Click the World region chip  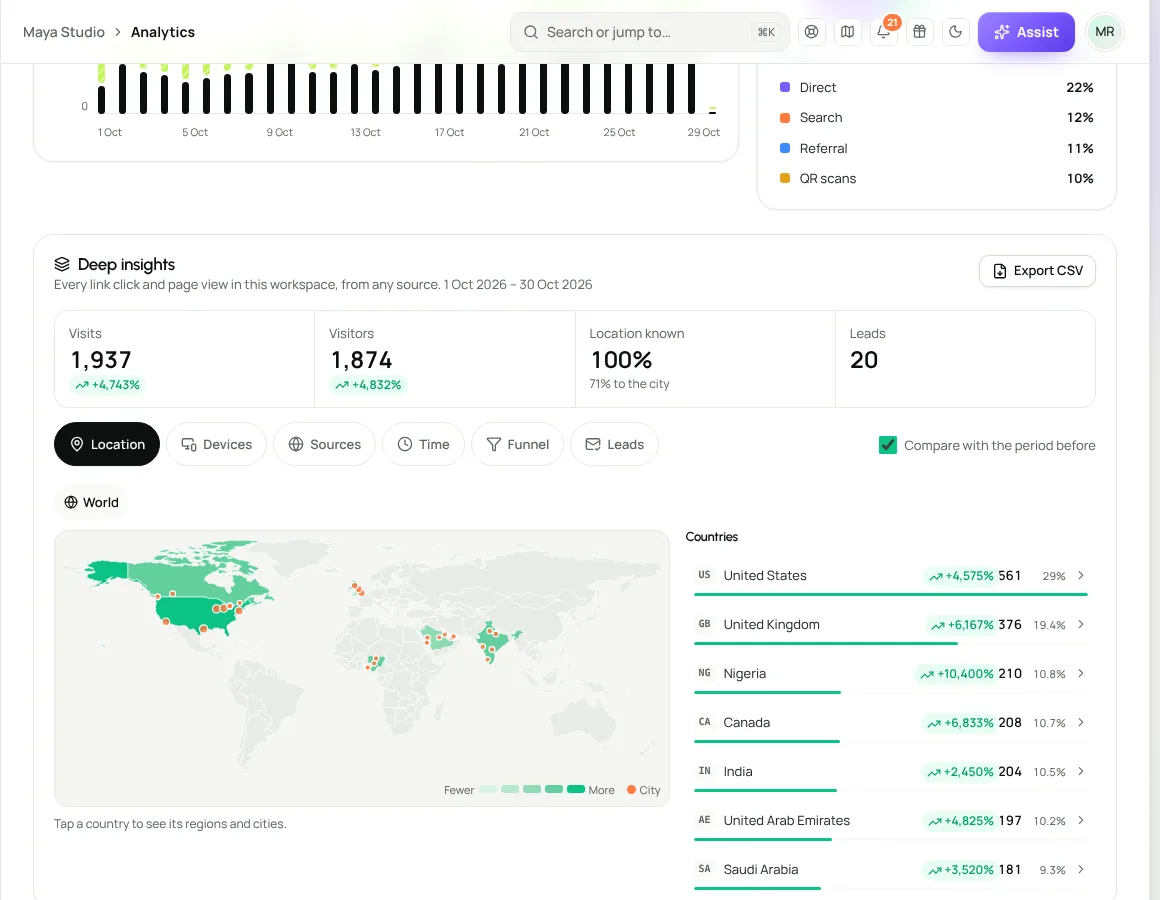(x=91, y=502)
